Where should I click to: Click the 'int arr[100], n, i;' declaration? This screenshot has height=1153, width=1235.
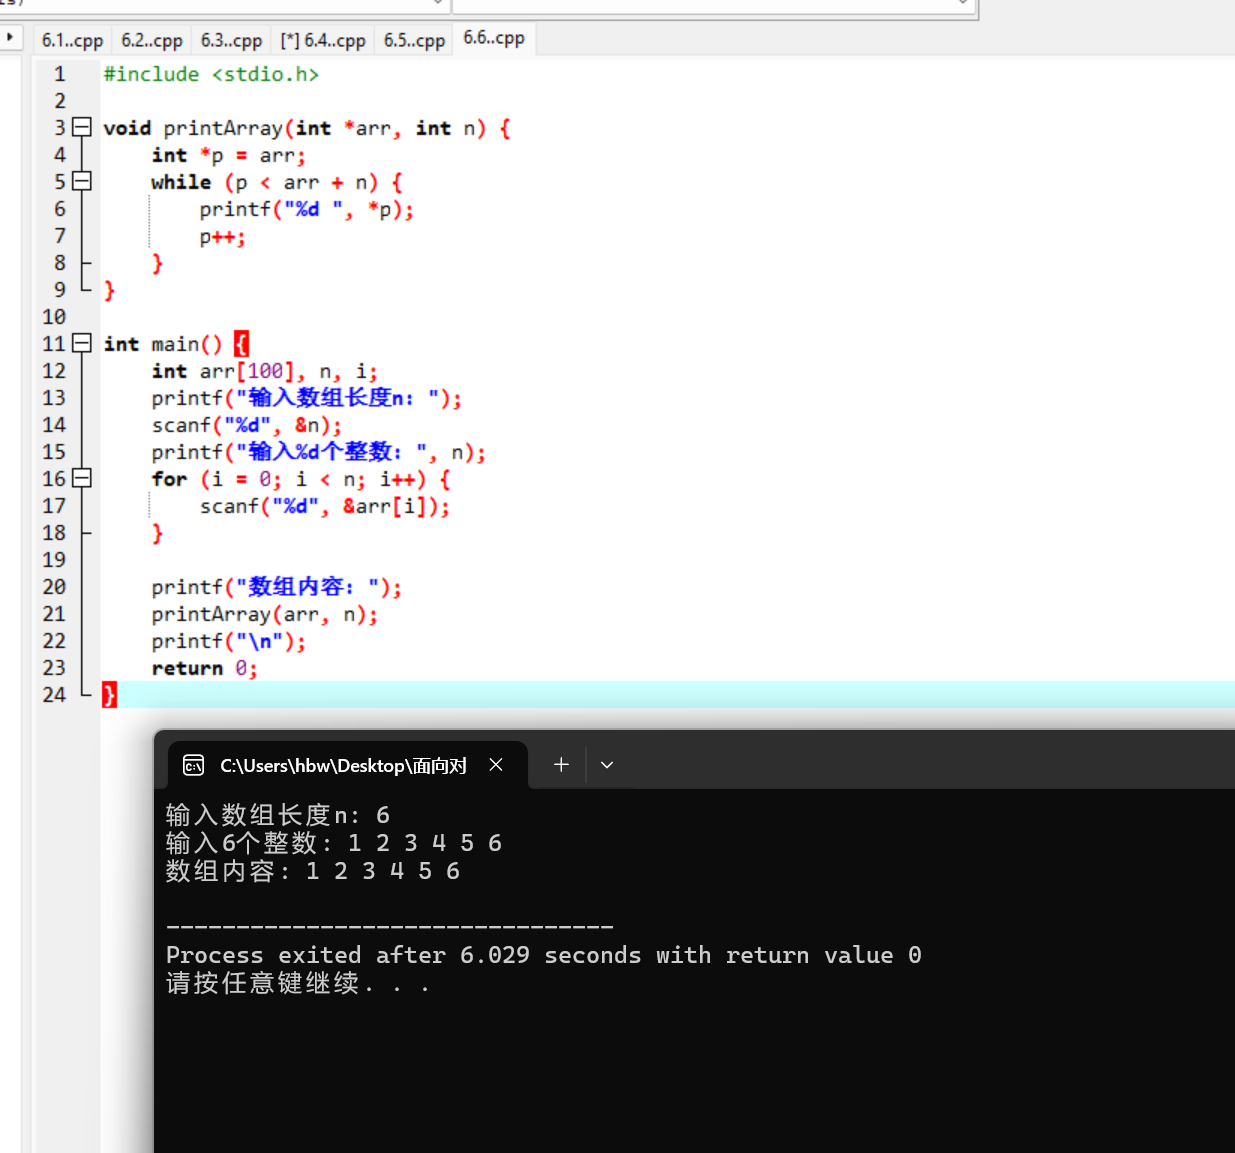[265, 371]
